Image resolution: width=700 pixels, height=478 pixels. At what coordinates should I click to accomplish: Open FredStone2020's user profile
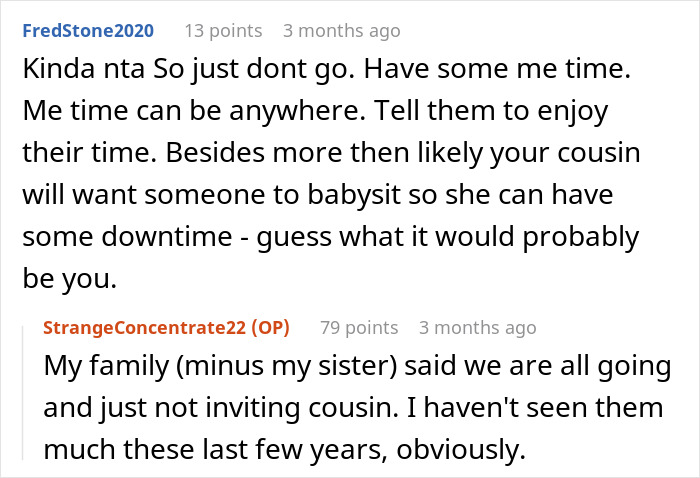tap(86, 32)
